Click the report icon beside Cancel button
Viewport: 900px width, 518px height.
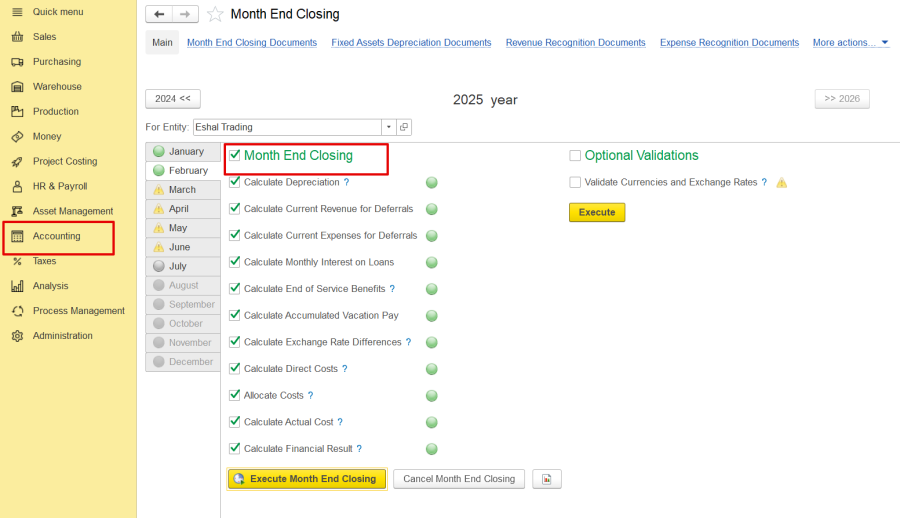tap(547, 479)
